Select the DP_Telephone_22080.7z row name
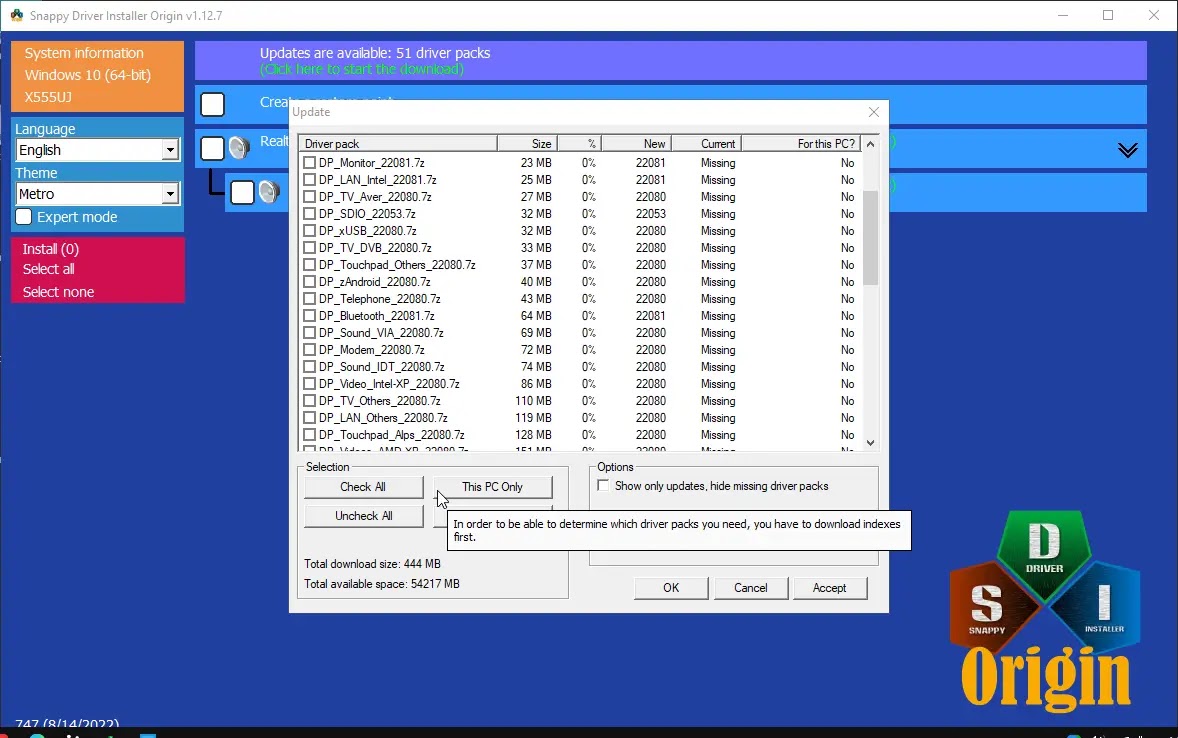This screenshot has width=1178, height=738. pos(379,299)
